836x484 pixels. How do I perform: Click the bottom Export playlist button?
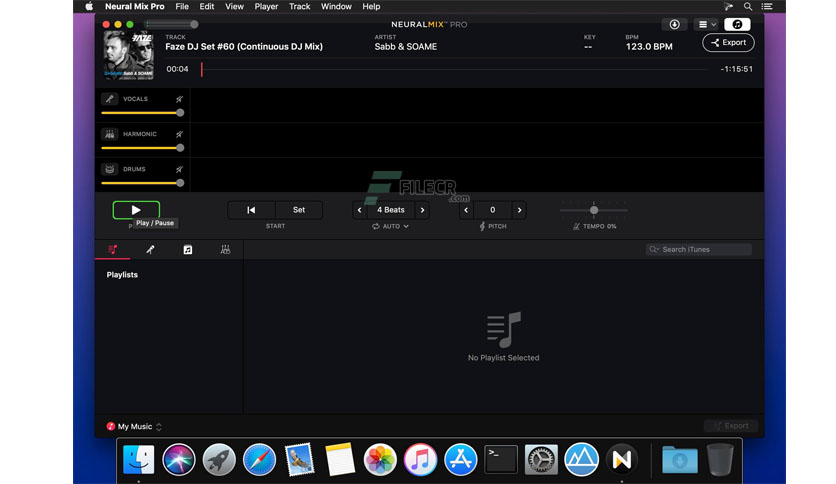point(730,426)
